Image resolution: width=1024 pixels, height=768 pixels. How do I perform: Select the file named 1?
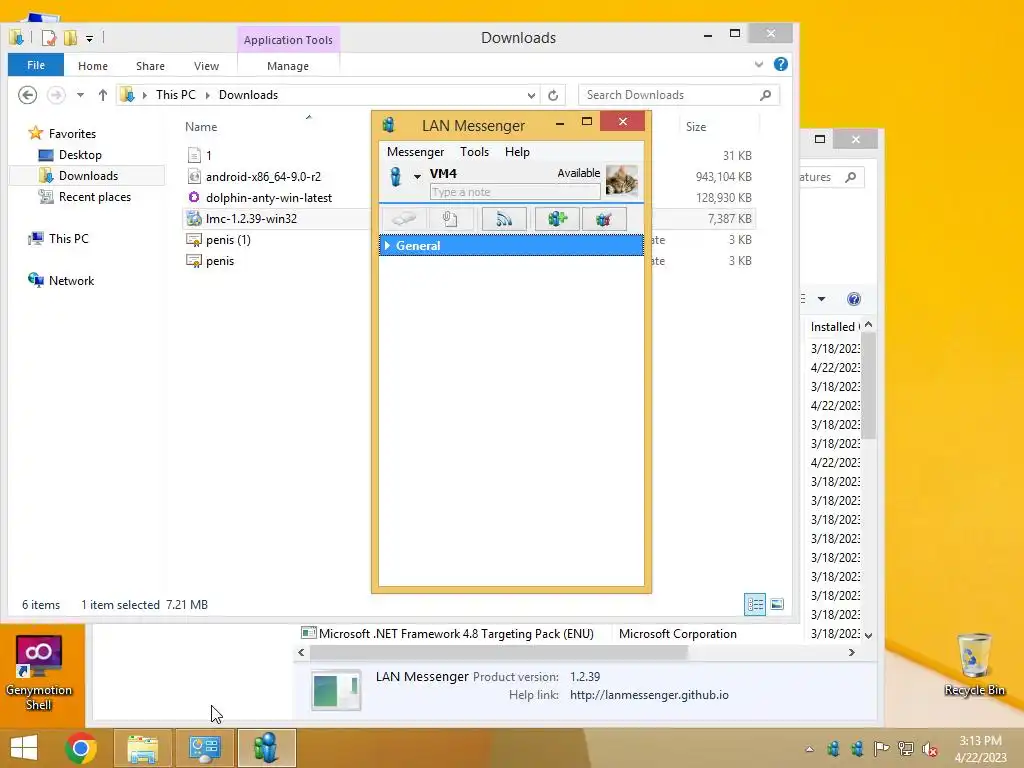(x=208, y=155)
